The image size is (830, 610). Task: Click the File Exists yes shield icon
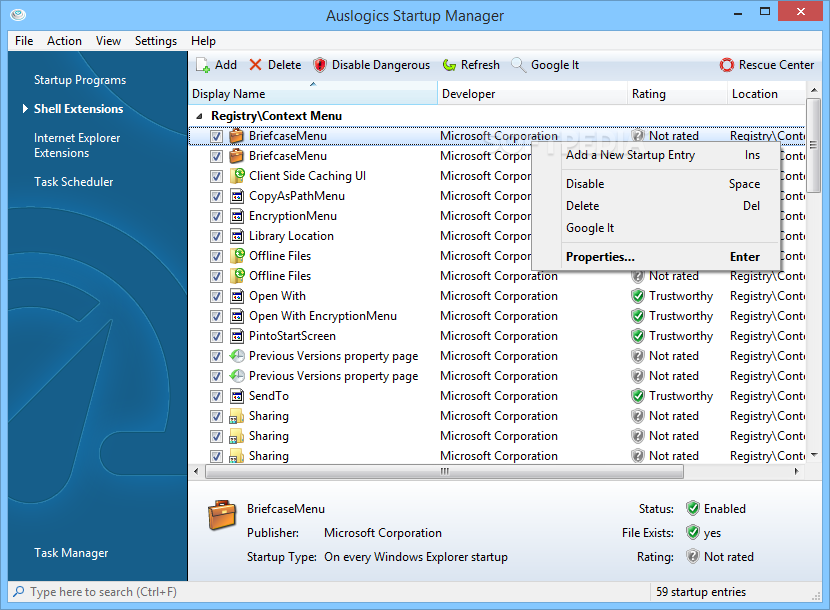pos(693,532)
